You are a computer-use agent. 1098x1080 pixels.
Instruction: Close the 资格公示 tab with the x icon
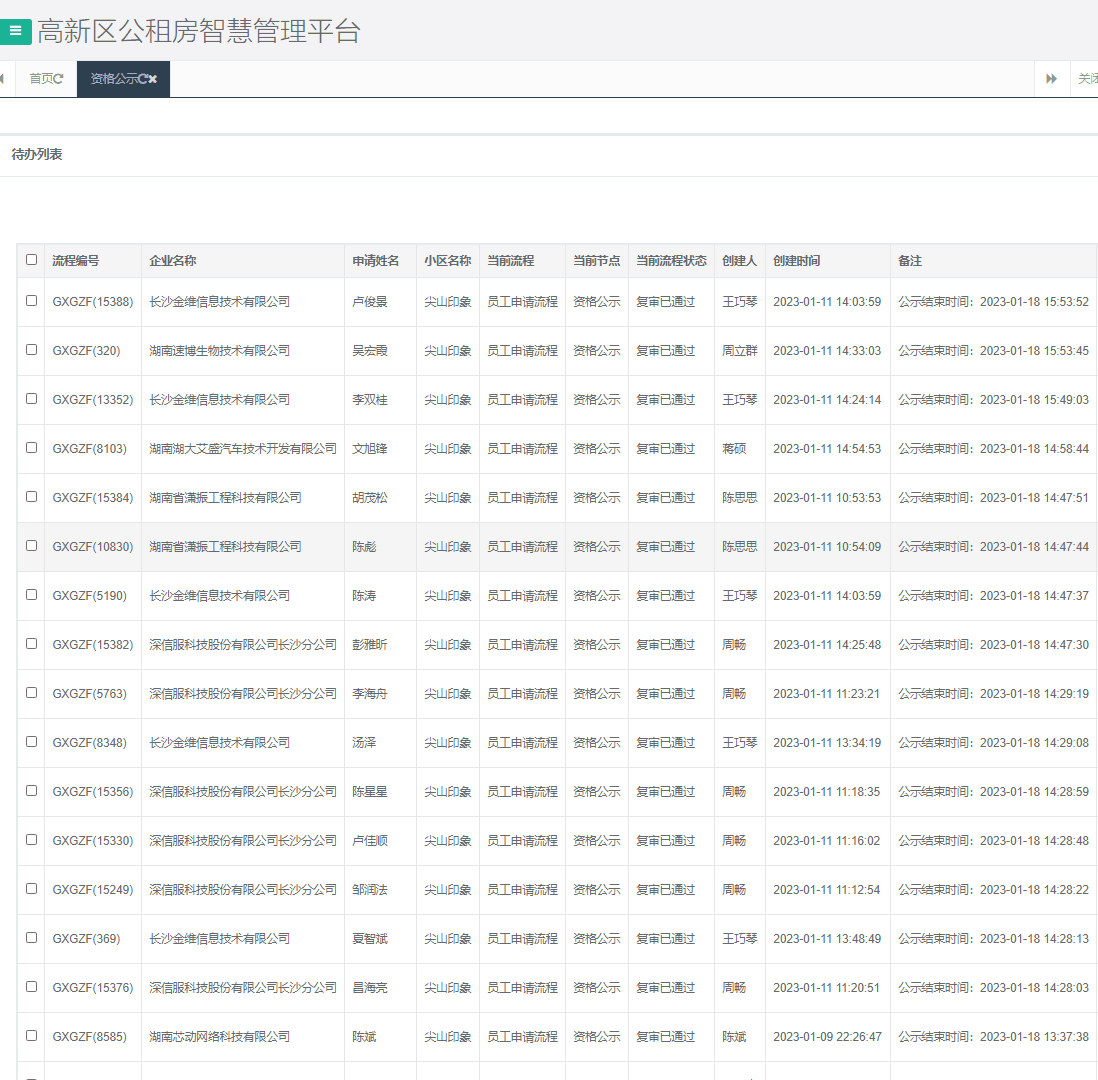click(x=153, y=79)
